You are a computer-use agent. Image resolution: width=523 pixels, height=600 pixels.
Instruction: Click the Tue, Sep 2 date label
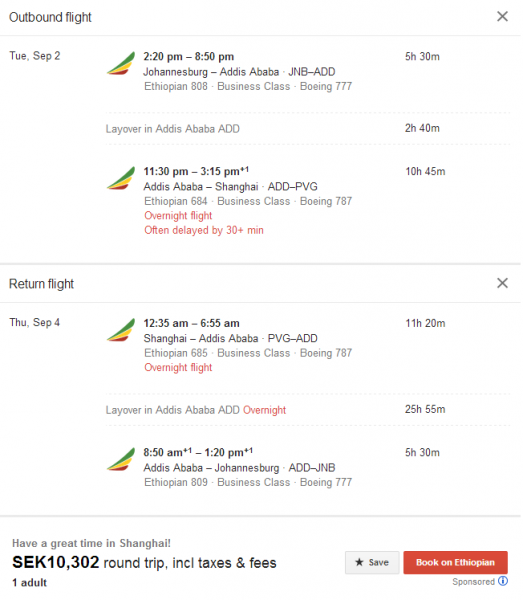(35, 56)
